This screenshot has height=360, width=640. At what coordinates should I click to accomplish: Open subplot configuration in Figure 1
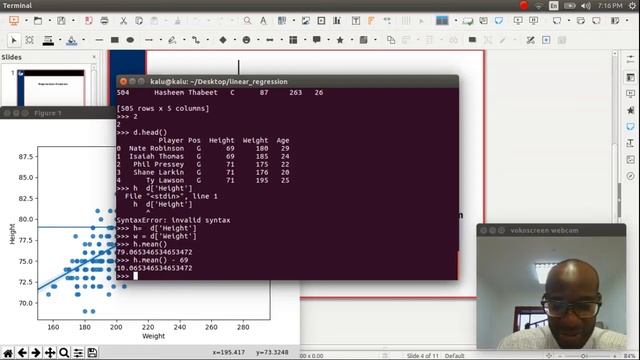pyautogui.click(x=78, y=353)
